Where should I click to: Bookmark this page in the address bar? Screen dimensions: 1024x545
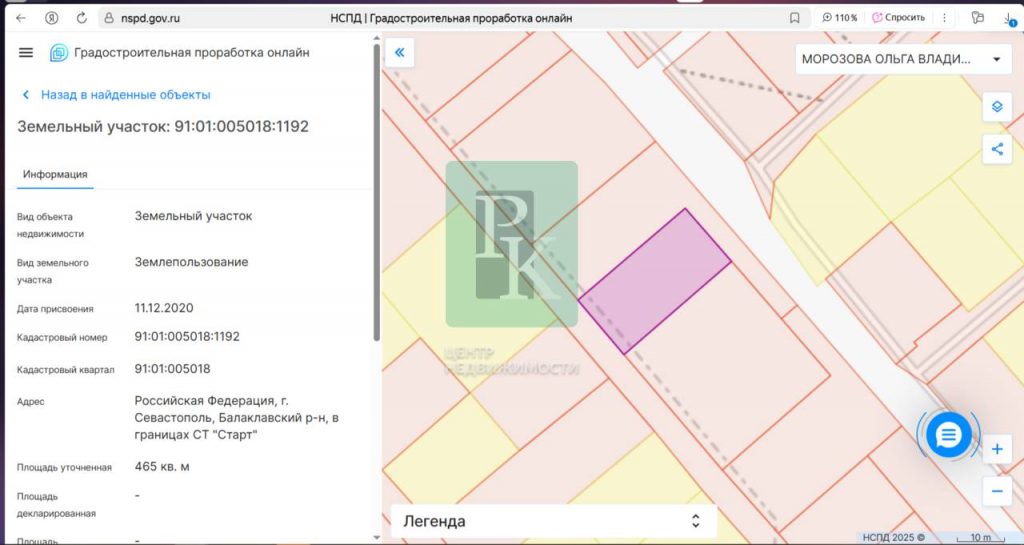[x=795, y=18]
